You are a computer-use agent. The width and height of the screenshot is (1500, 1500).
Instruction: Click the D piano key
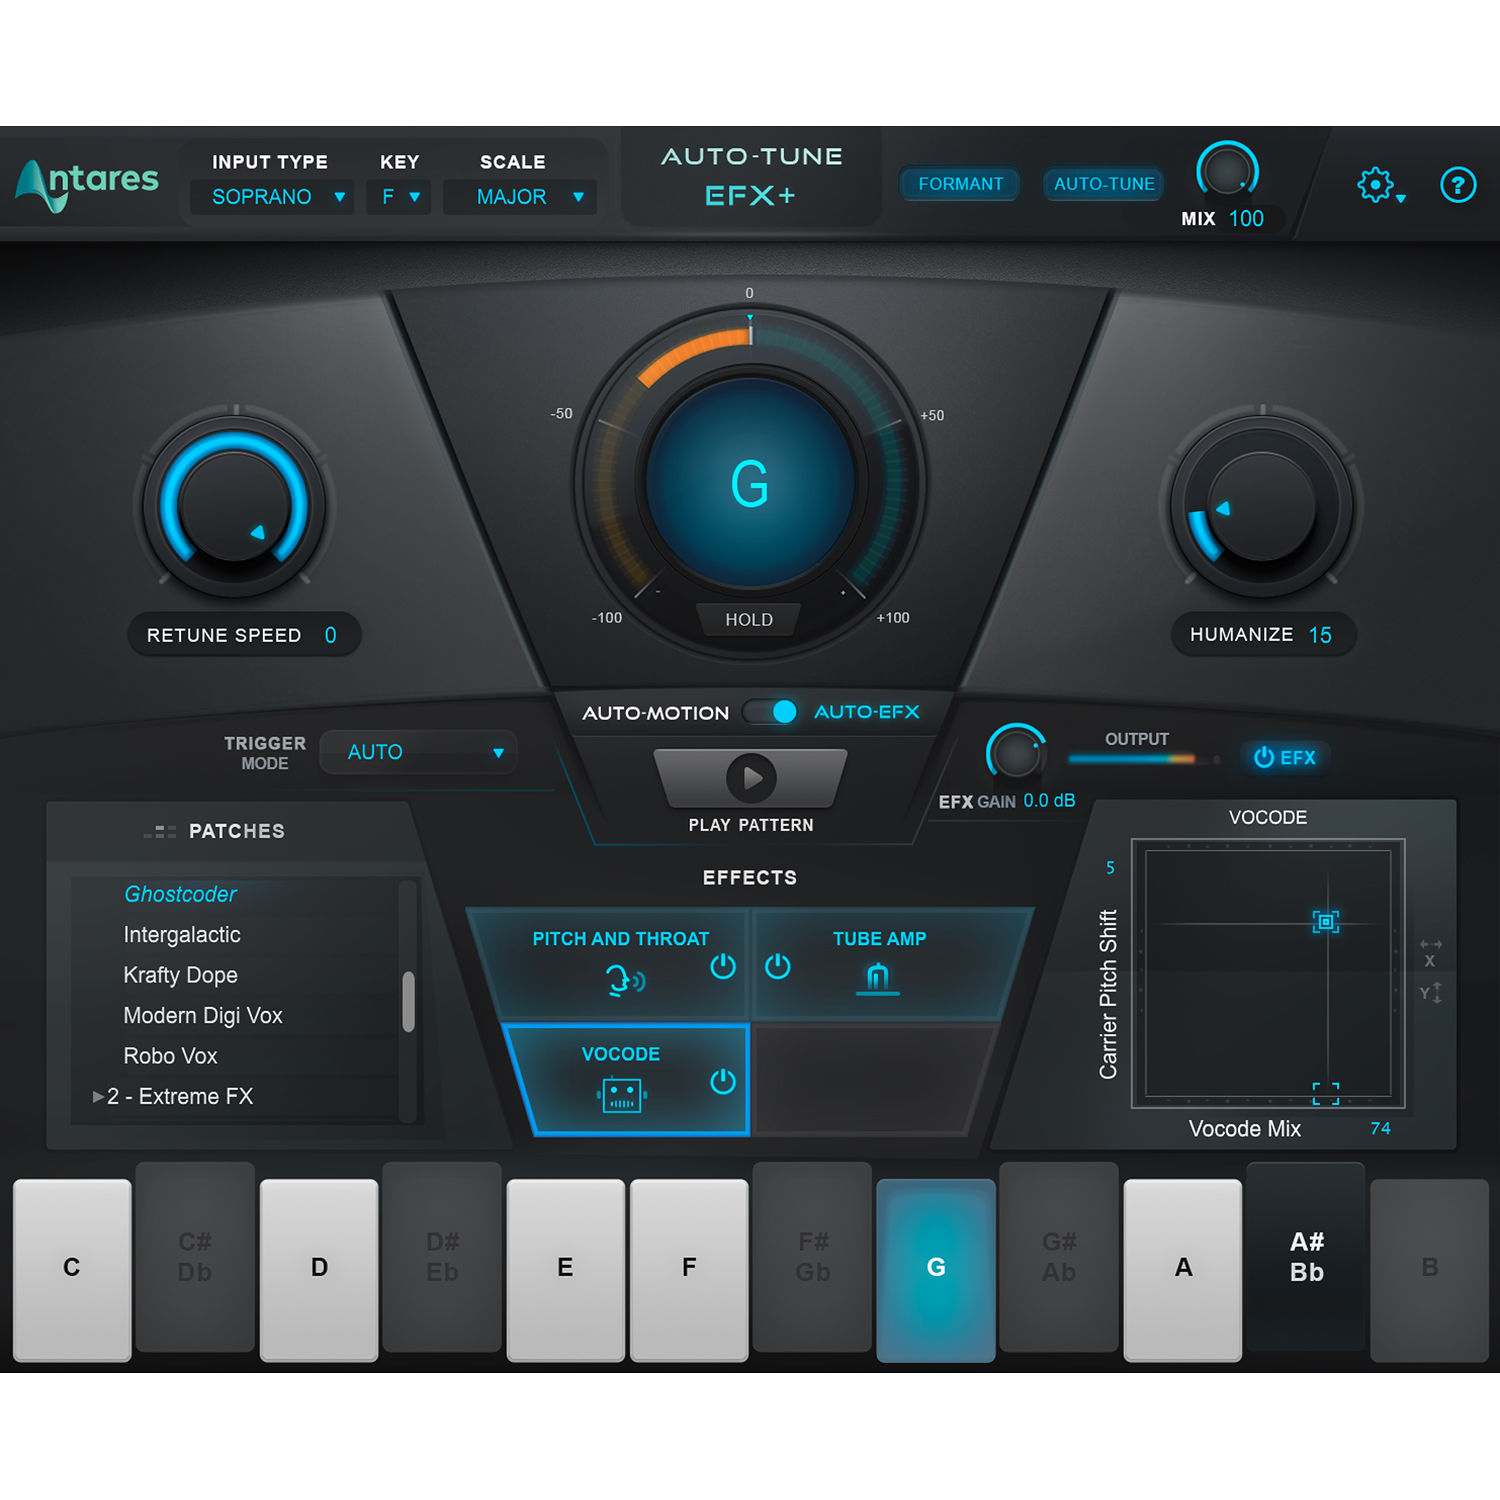tap(319, 1270)
